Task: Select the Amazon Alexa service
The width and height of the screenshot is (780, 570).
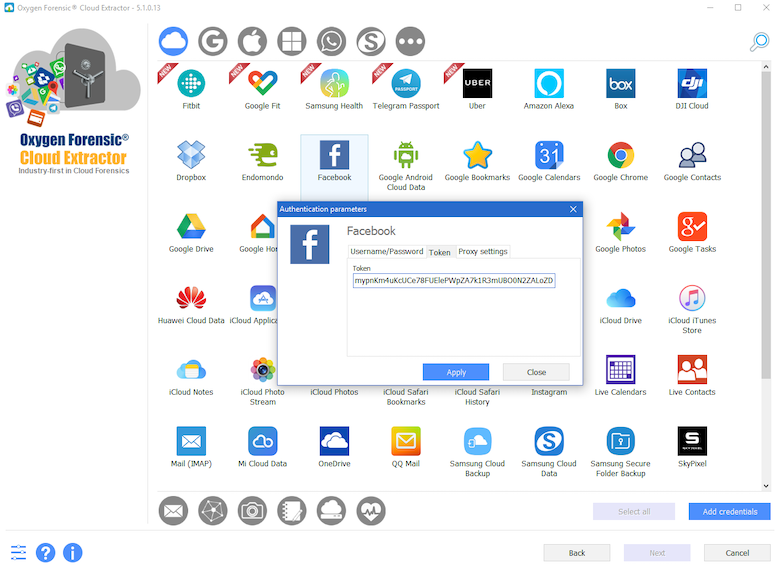Action: [549, 84]
